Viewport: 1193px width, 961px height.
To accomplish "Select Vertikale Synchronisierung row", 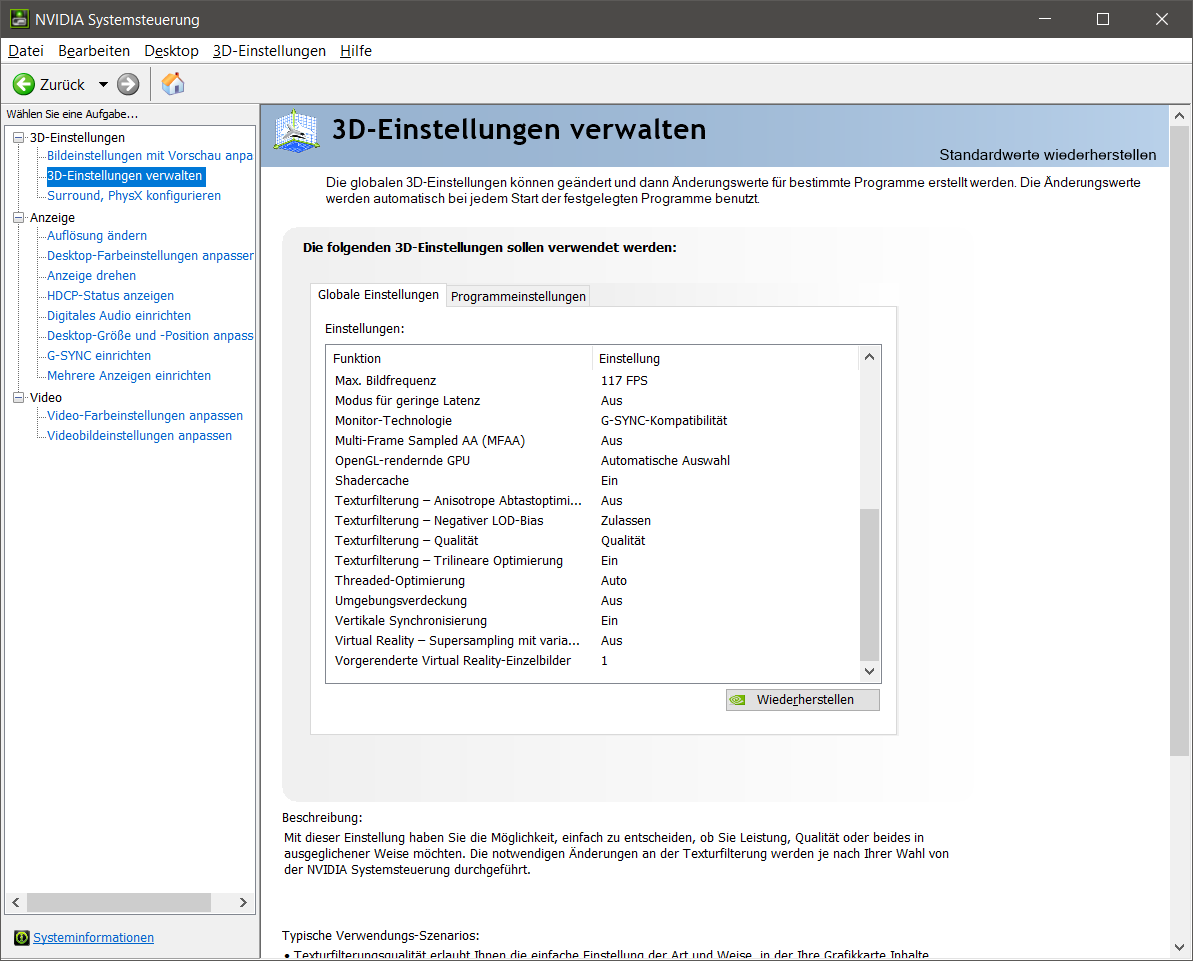I will coord(593,620).
